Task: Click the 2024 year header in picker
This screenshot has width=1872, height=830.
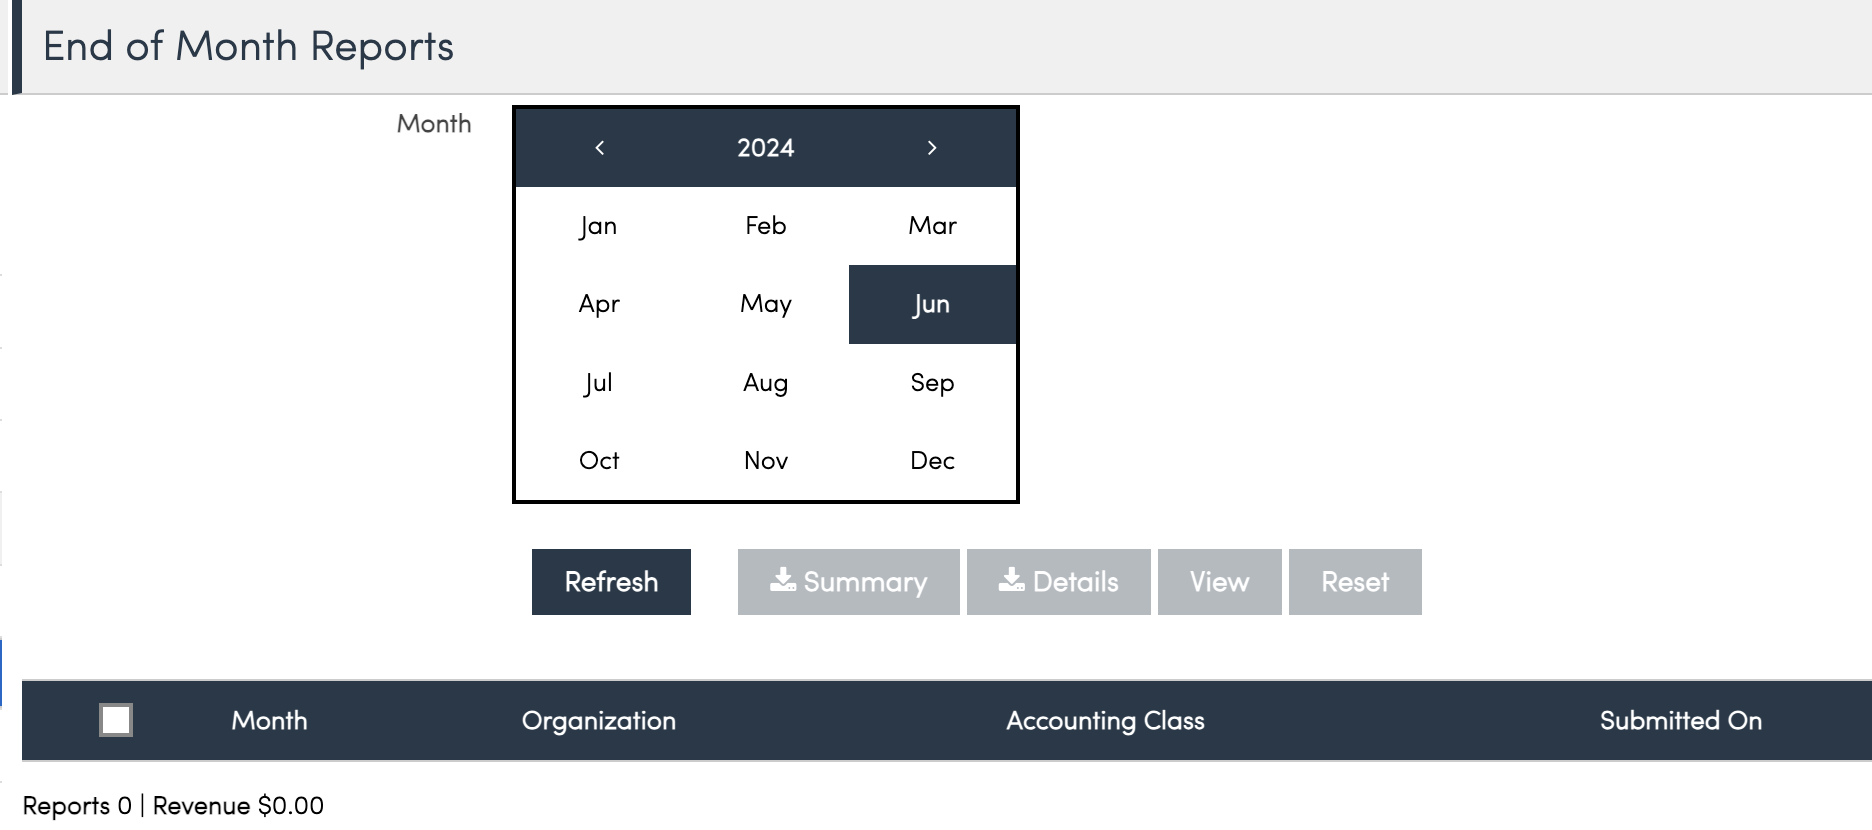Action: click(x=766, y=148)
